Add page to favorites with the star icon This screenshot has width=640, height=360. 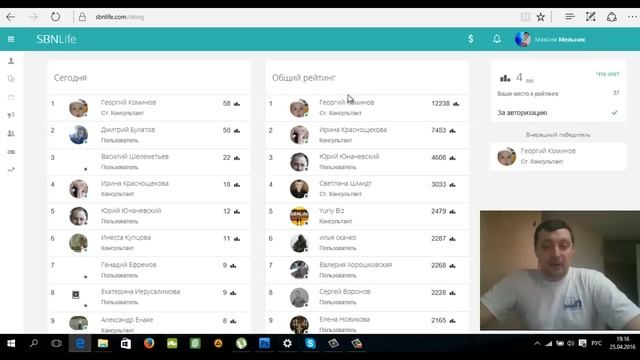point(541,17)
